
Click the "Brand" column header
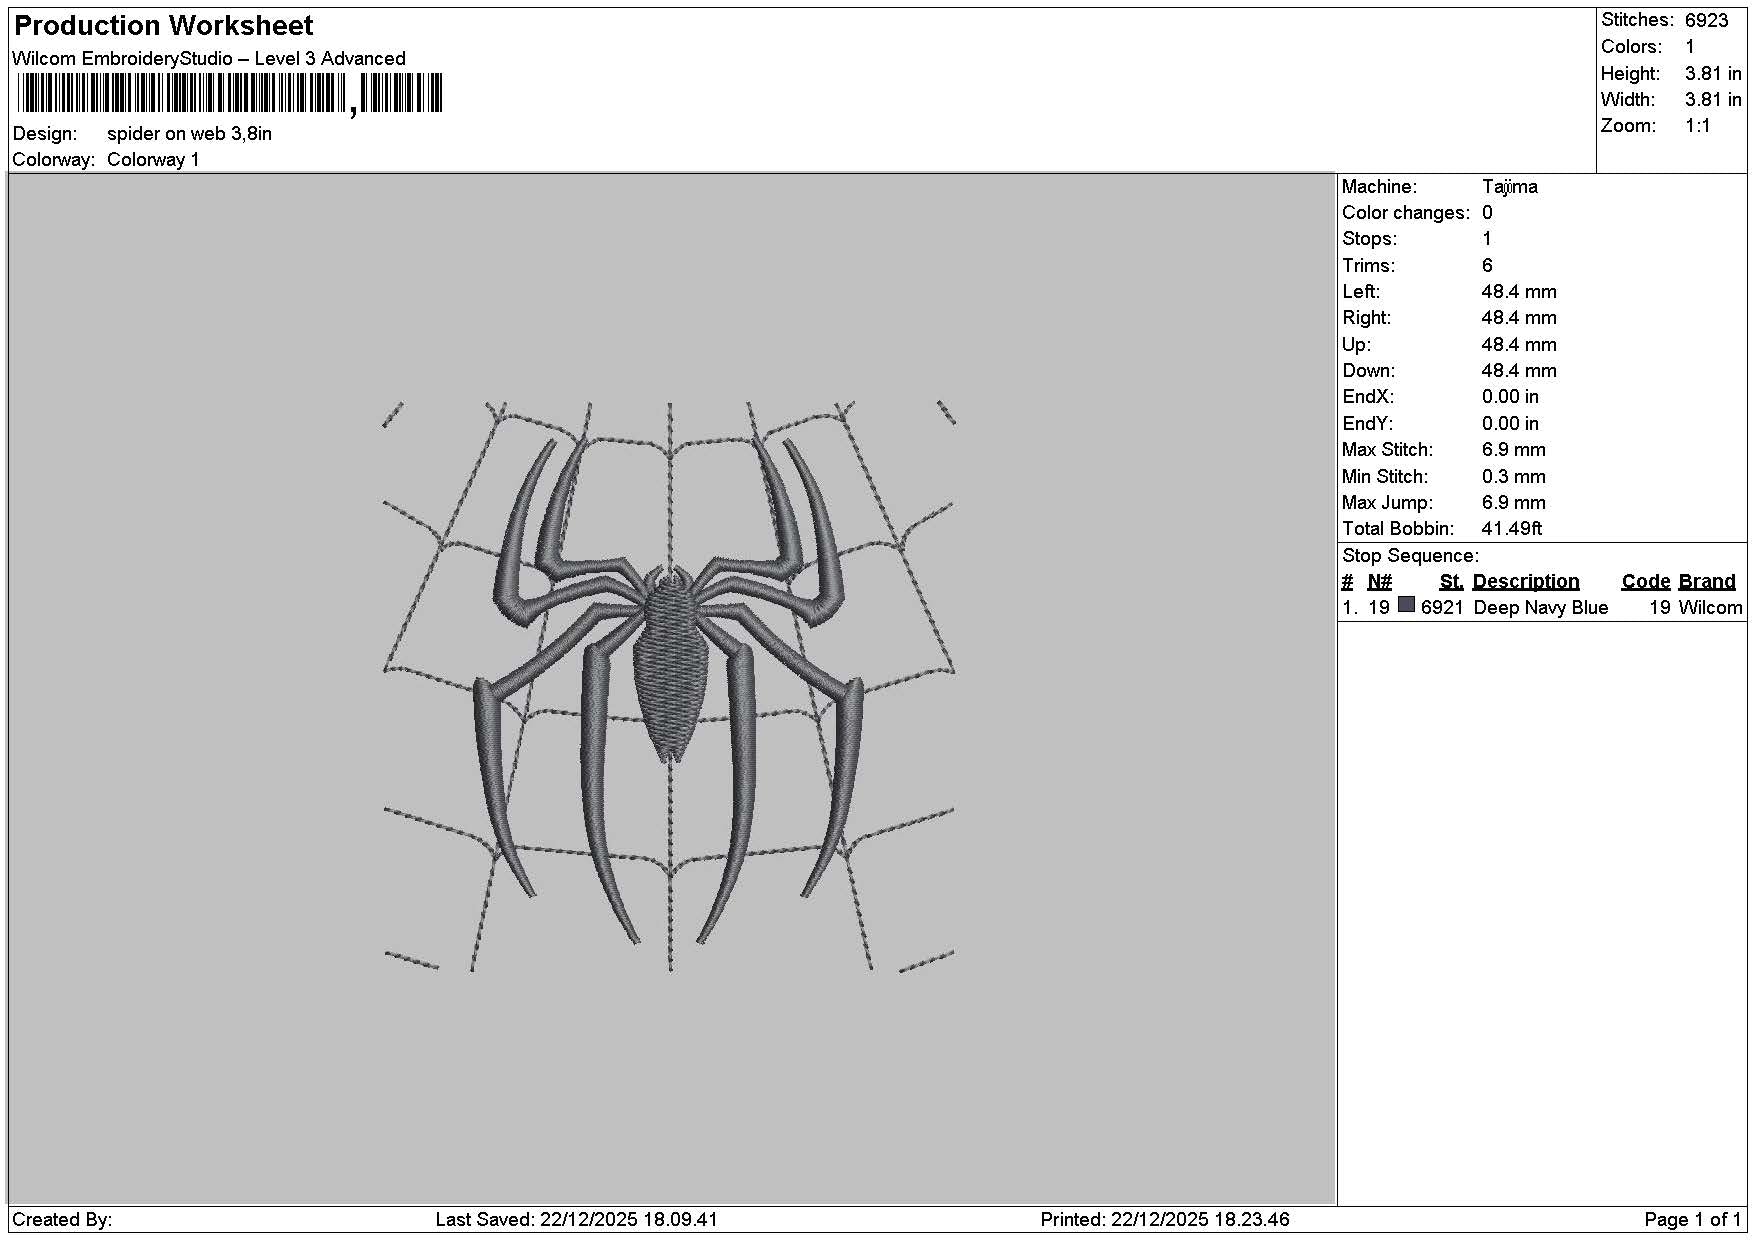pos(1707,582)
